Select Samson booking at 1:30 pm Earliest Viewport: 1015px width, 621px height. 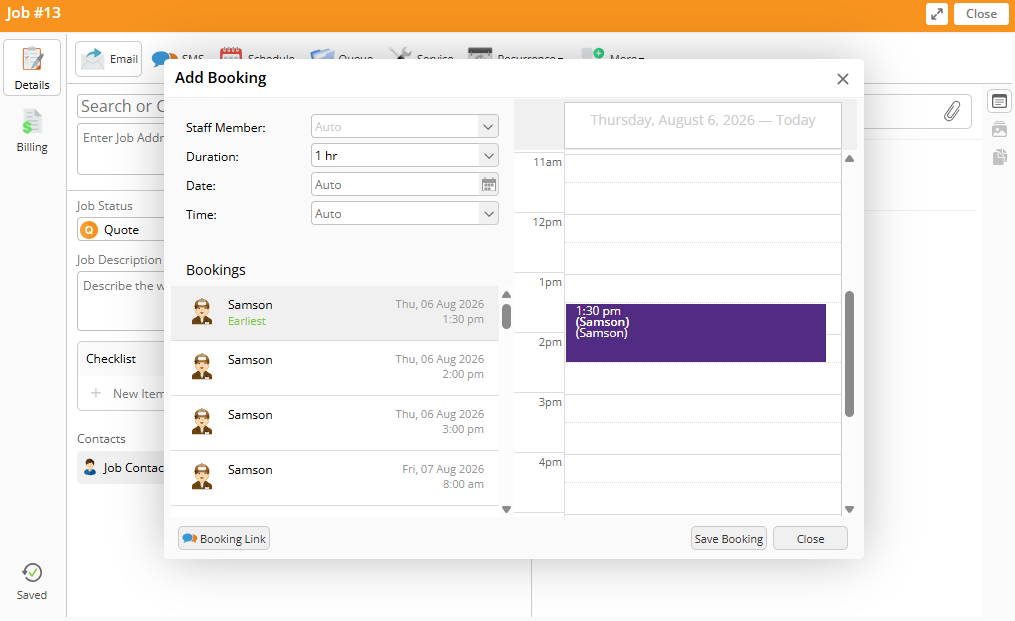(335, 313)
